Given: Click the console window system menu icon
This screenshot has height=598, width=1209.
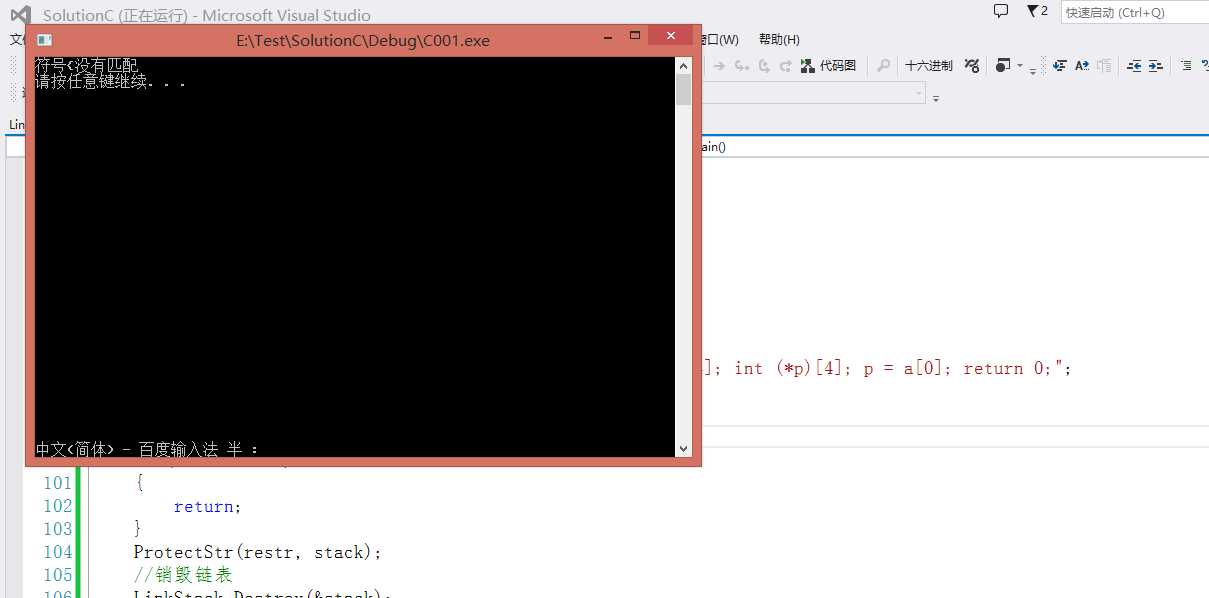Looking at the screenshot, I should pos(44,40).
